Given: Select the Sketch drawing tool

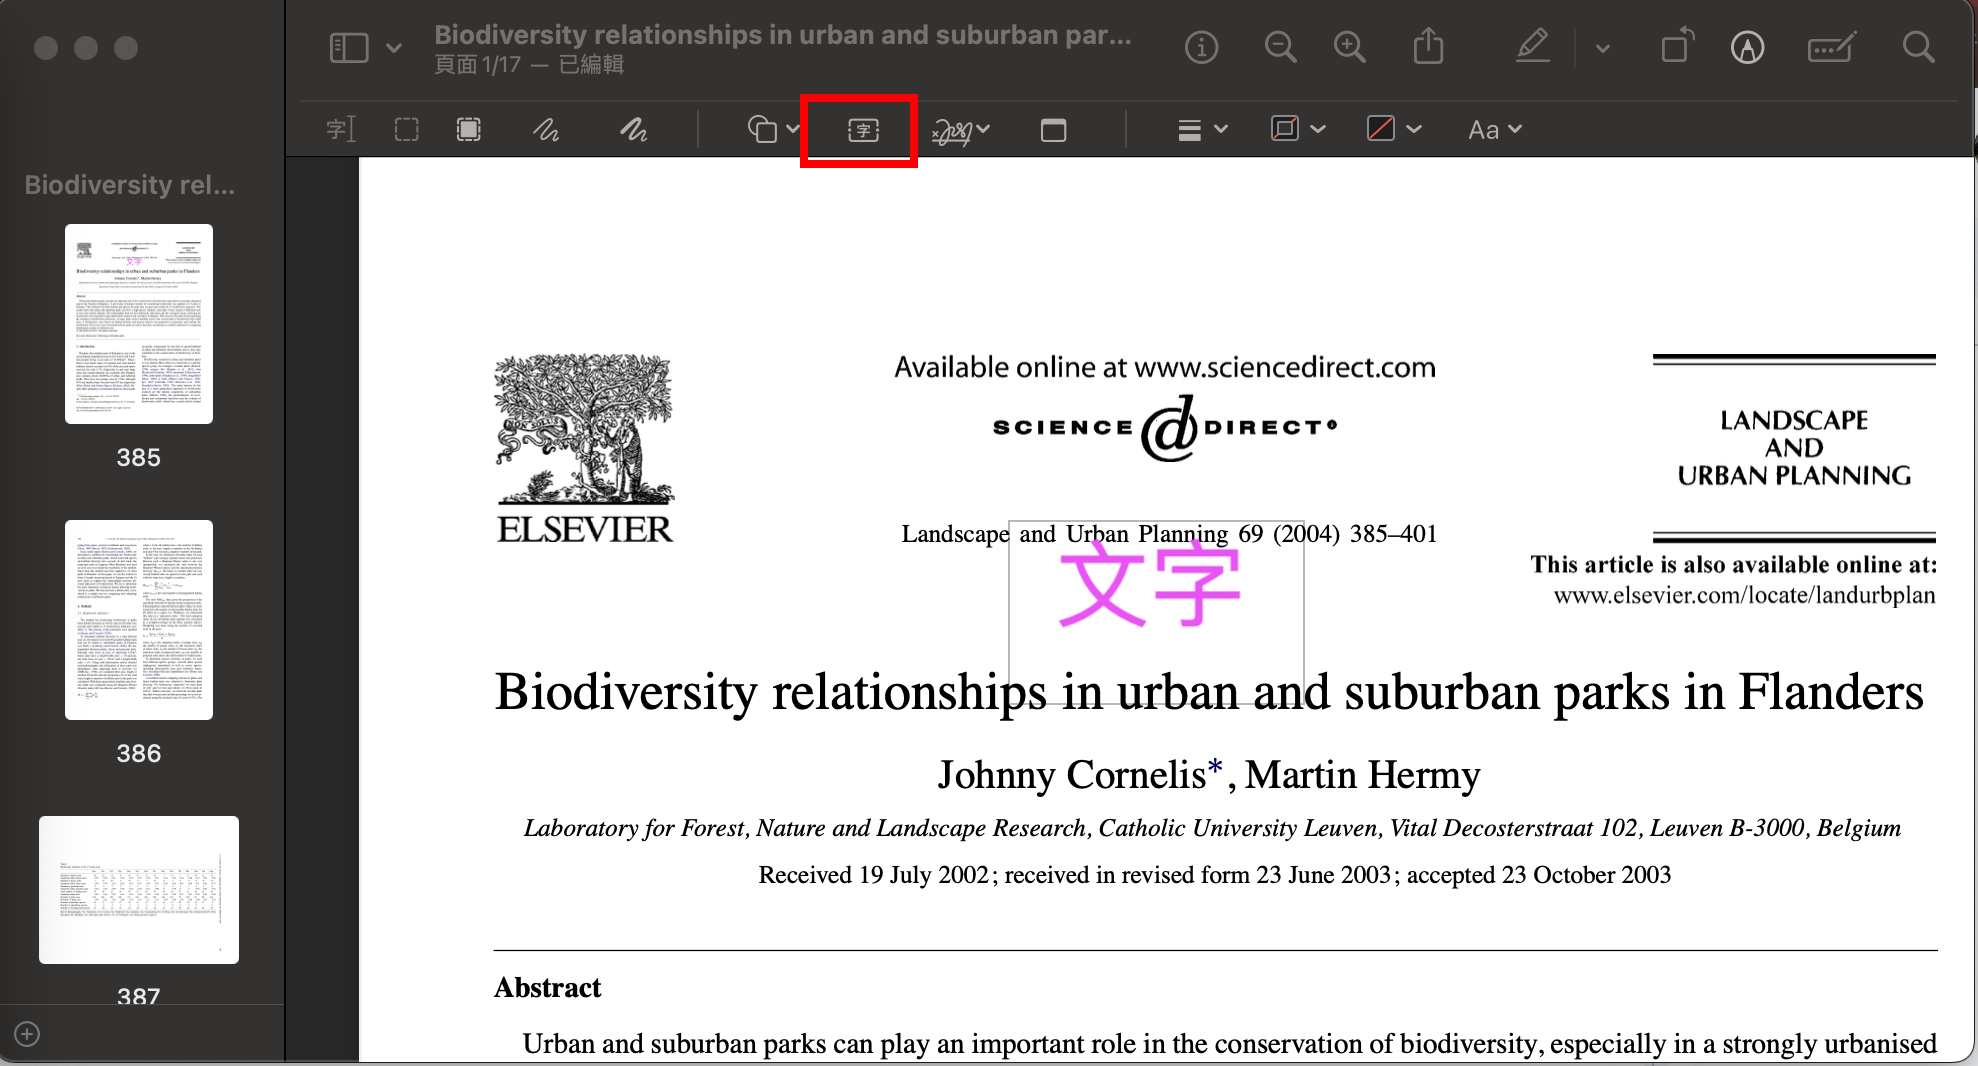Looking at the screenshot, I should point(545,130).
